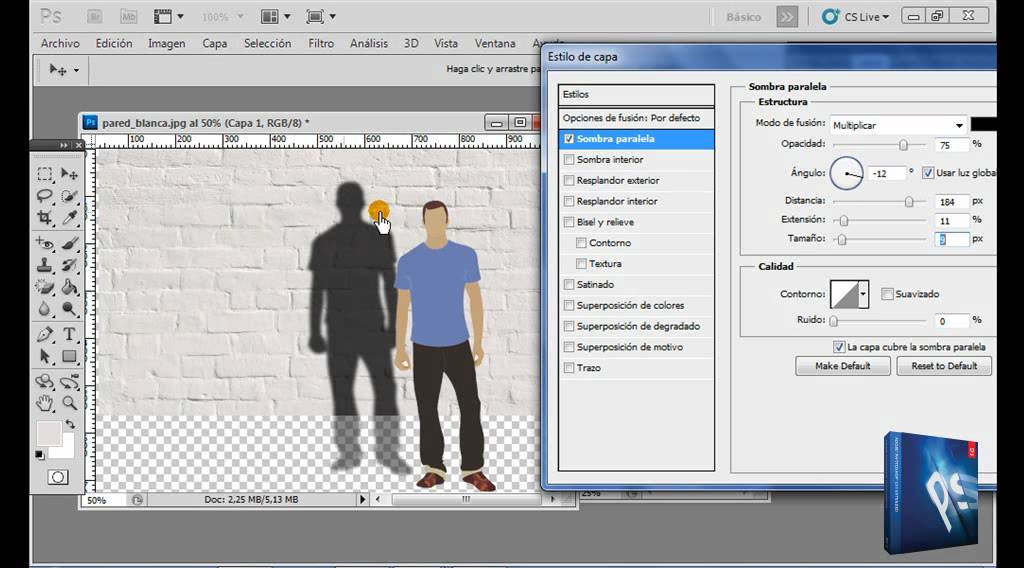Screen dimensions: 1024x568
Task: Select the Eyedropper tool
Action: coord(69,217)
